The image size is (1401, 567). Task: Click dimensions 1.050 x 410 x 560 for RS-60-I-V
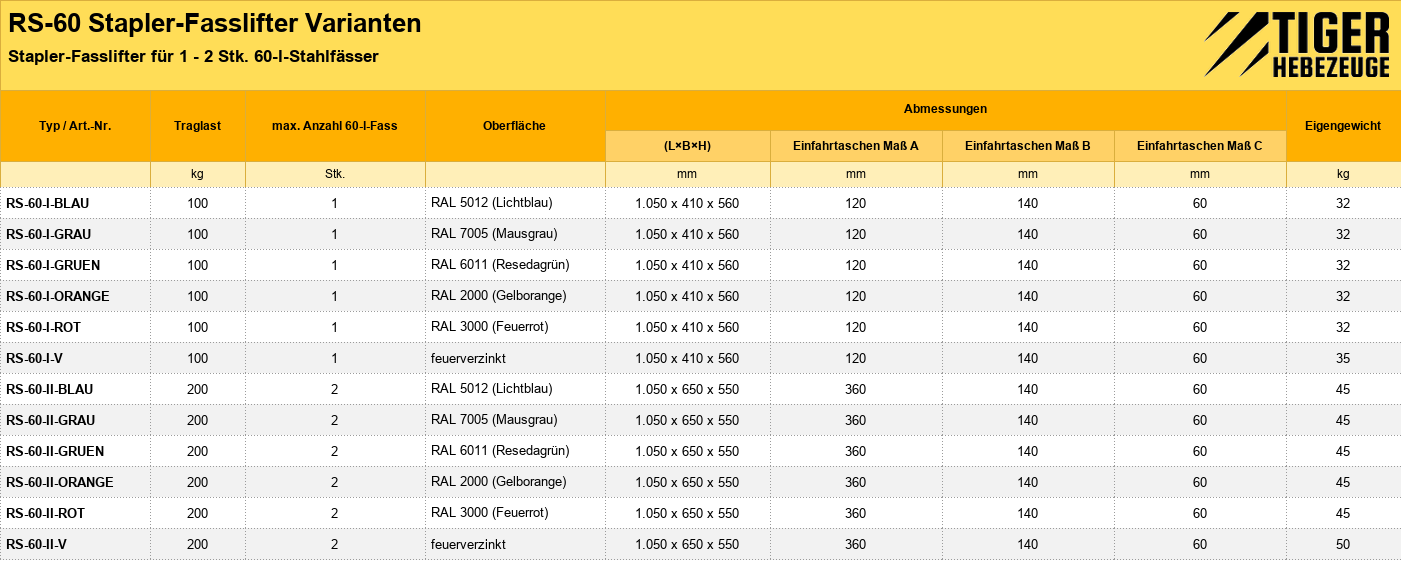[x=687, y=358]
